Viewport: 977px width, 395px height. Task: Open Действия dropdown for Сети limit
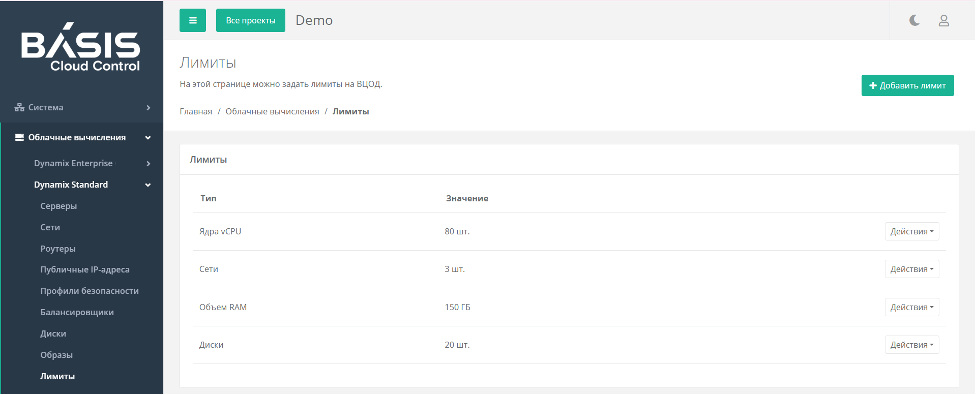912,269
